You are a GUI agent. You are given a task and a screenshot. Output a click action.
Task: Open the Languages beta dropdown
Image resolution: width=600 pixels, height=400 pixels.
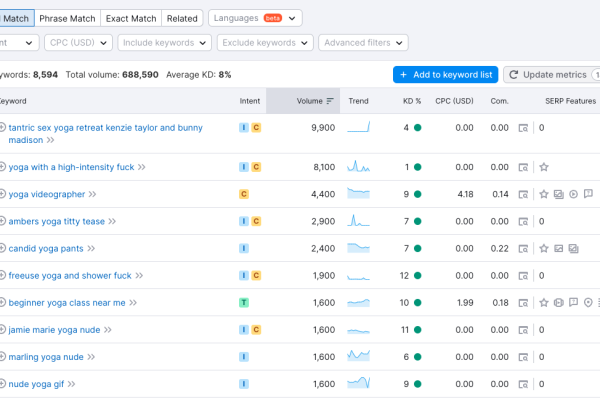255,18
